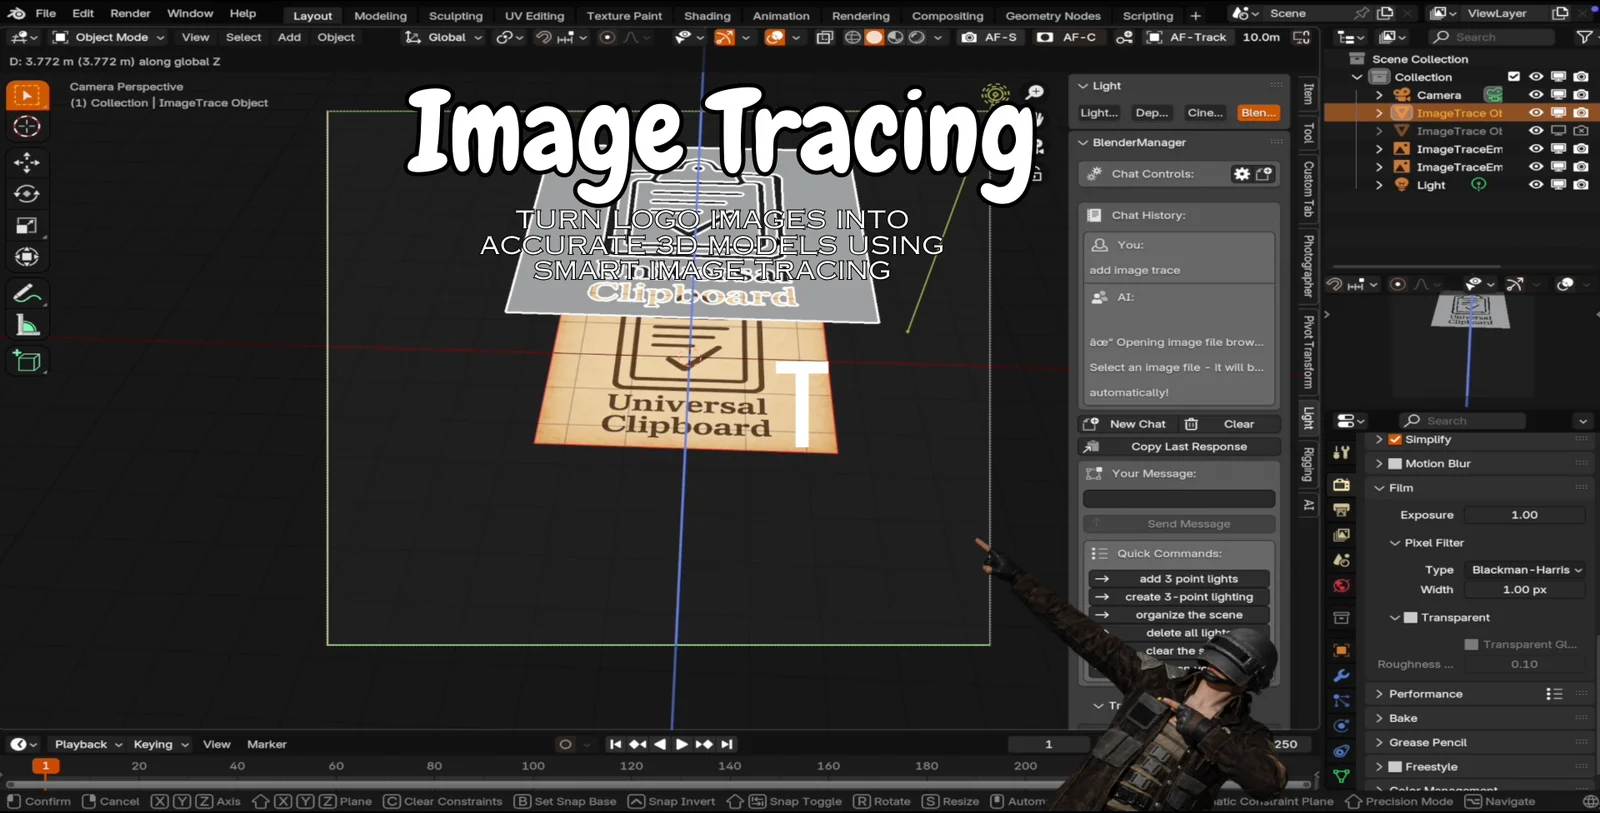Select the Add Cube tool
This screenshot has height=813, width=1600.
[27, 361]
